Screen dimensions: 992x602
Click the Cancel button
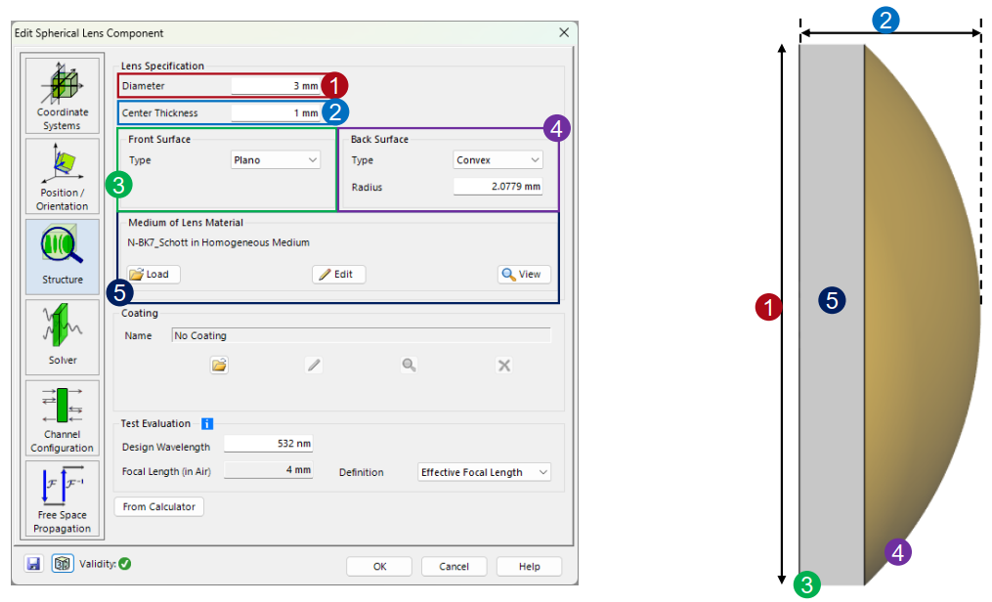pyautogui.click(x=454, y=566)
